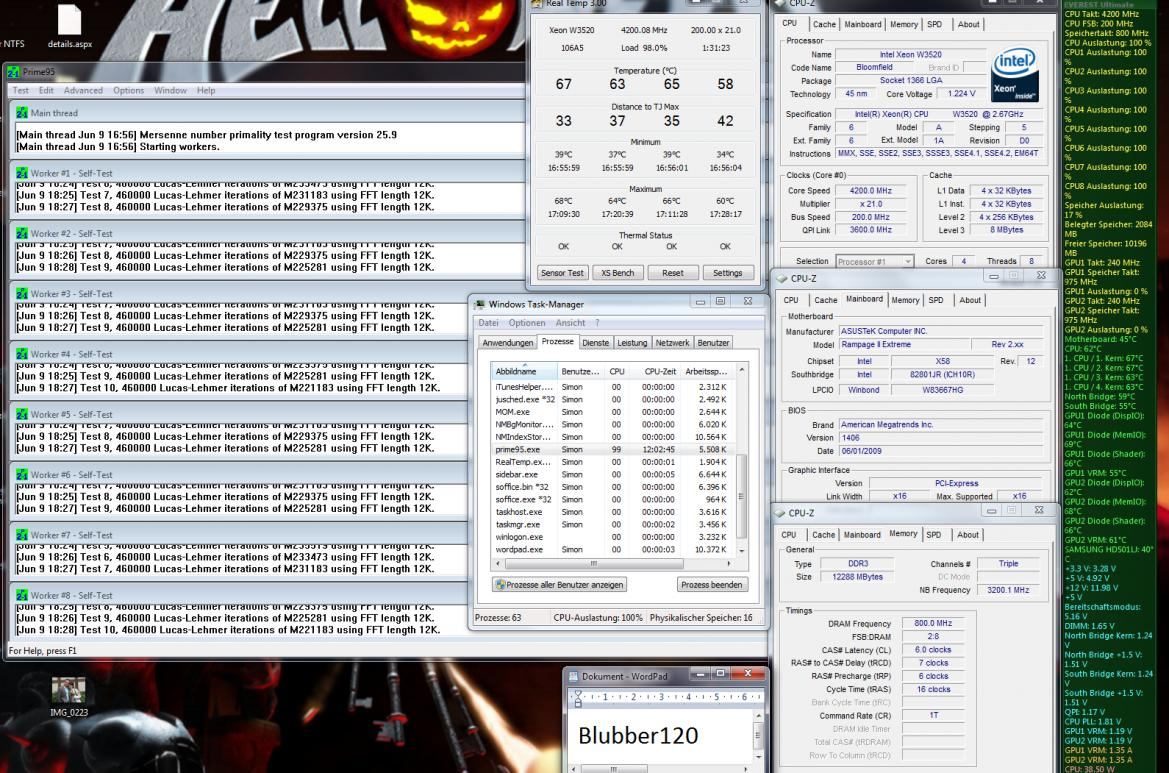Click the Core Speed 4200.0 MHz field
Image resolution: width=1169 pixels, height=773 pixels.
pos(871,191)
